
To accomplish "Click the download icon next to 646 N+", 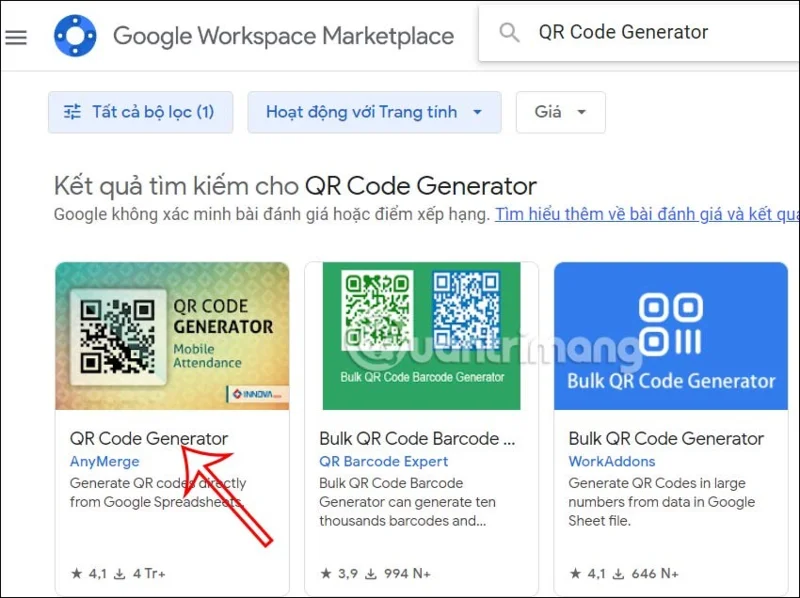I will [x=620, y=574].
